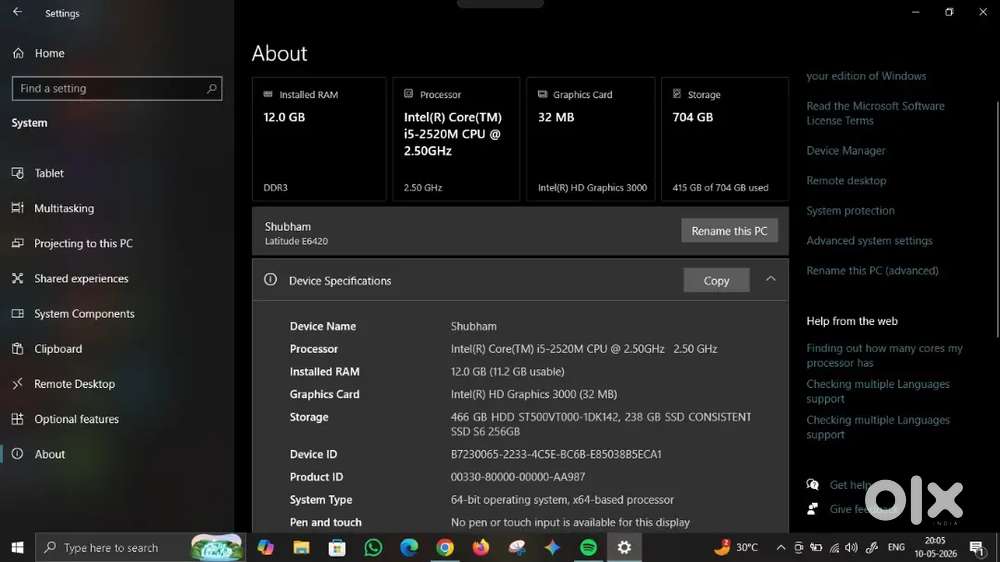Open Advanced system settings link
Image resolution: width=1000 pixels, height=562 pixels.
[x=869, y=240]
